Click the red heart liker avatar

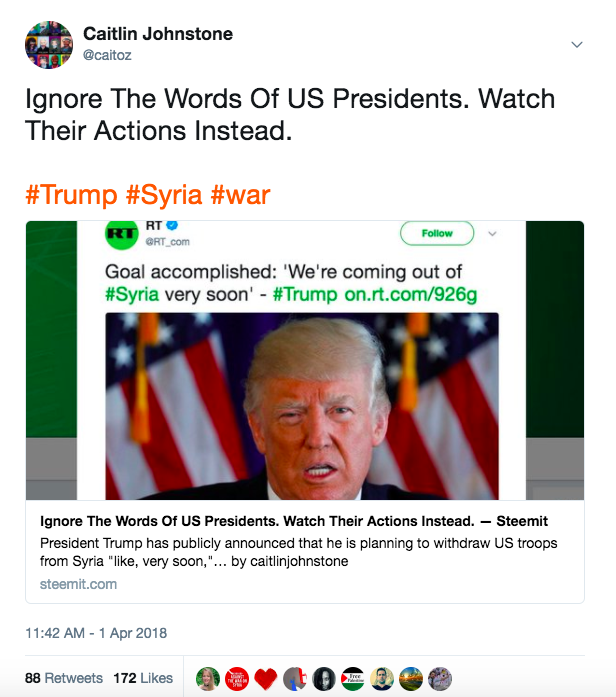pos(265,679)
